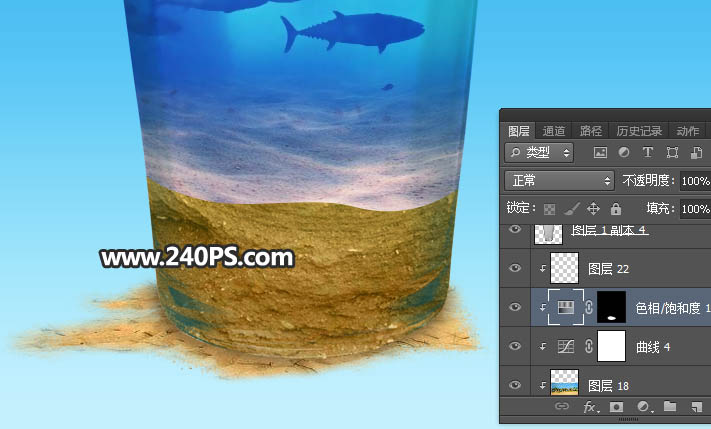Select layer named 曲线 4
The image size is (711, 429).
[653, 347]
